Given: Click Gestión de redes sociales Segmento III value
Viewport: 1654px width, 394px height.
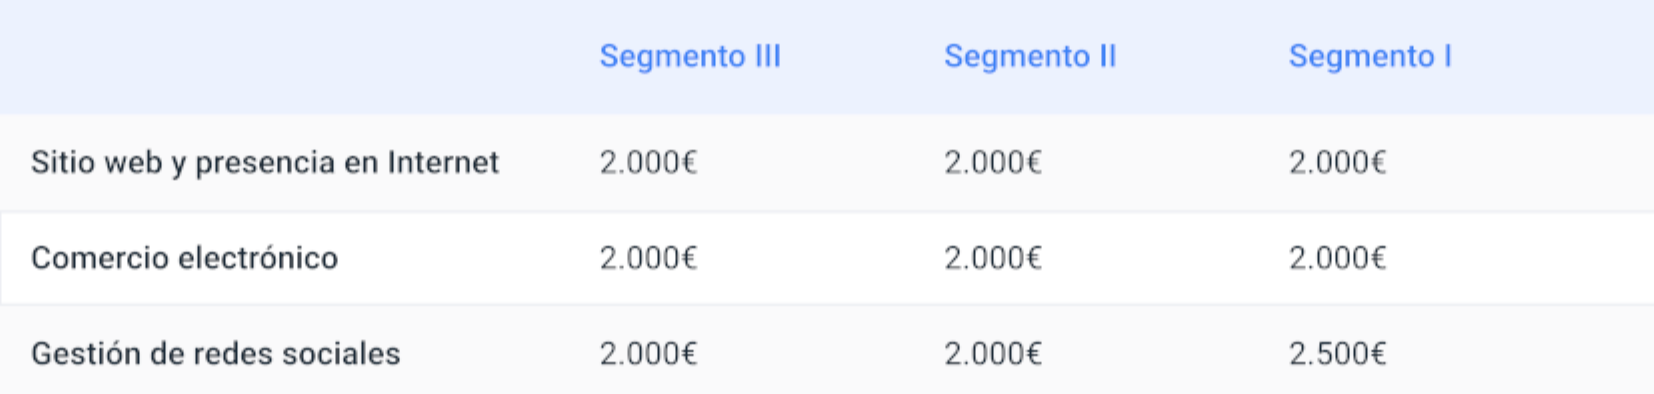Looking at the screenshot, I should (x=648, y=353).
